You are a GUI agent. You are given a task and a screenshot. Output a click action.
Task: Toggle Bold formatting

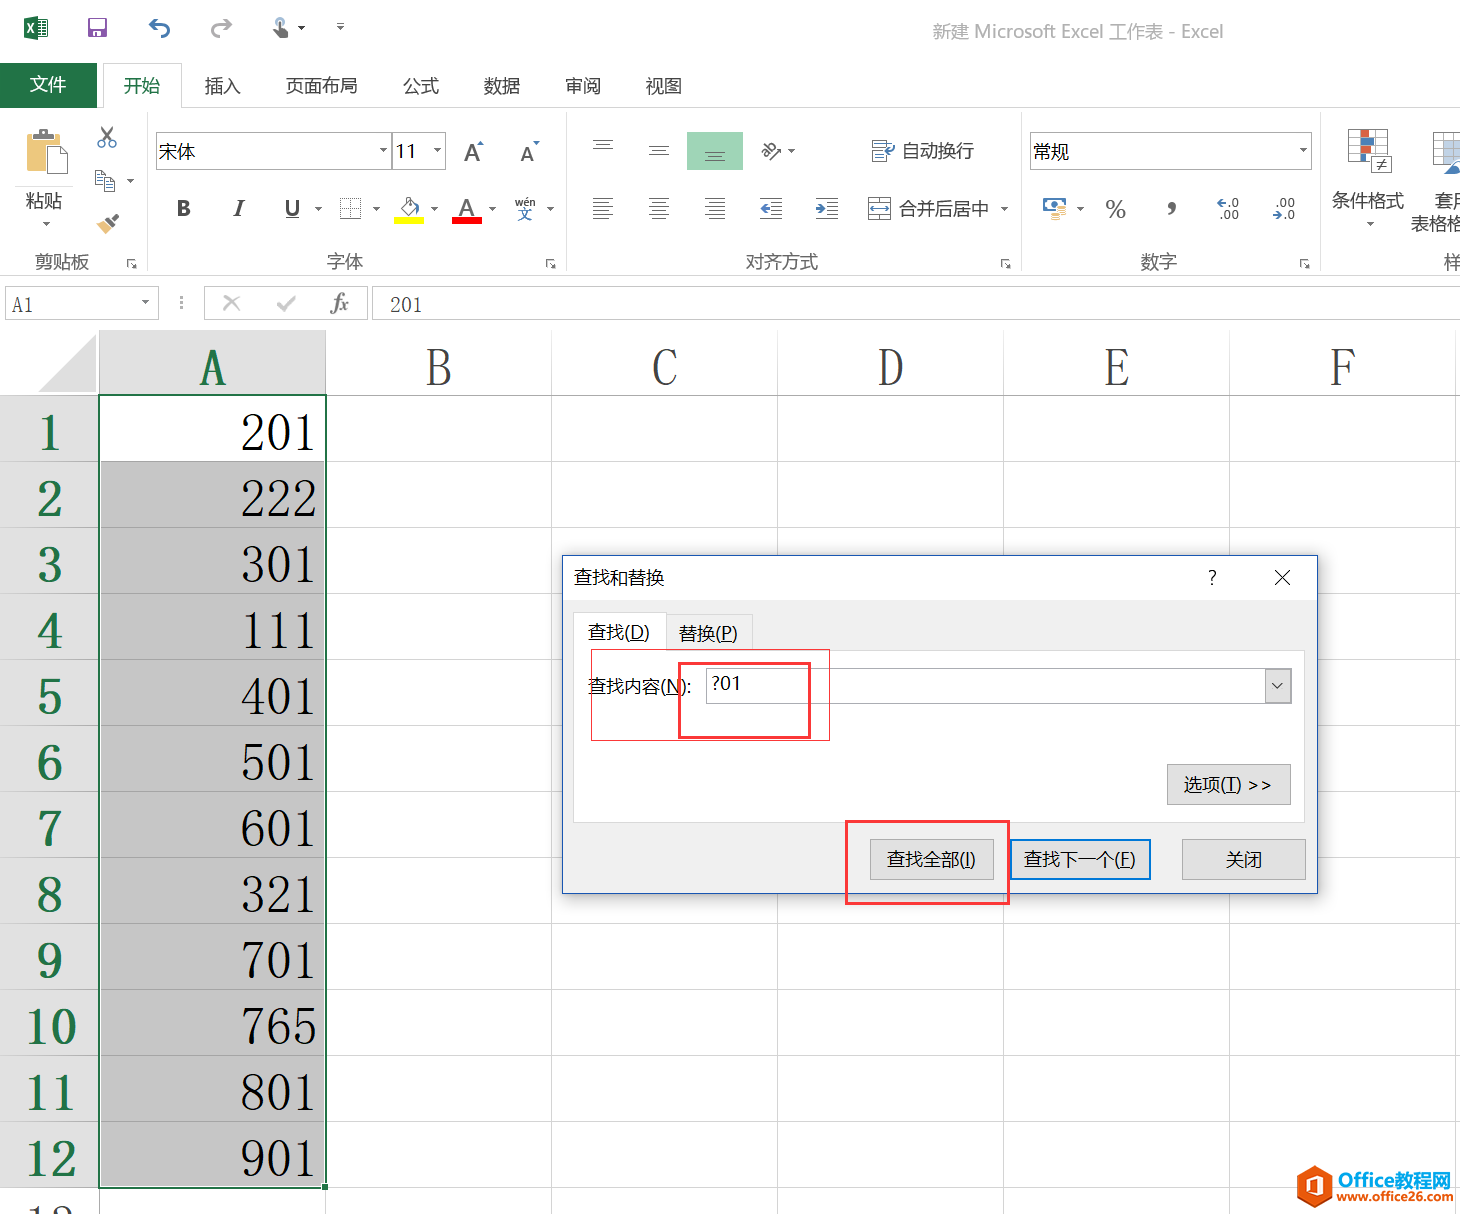[x=184, y=209]
